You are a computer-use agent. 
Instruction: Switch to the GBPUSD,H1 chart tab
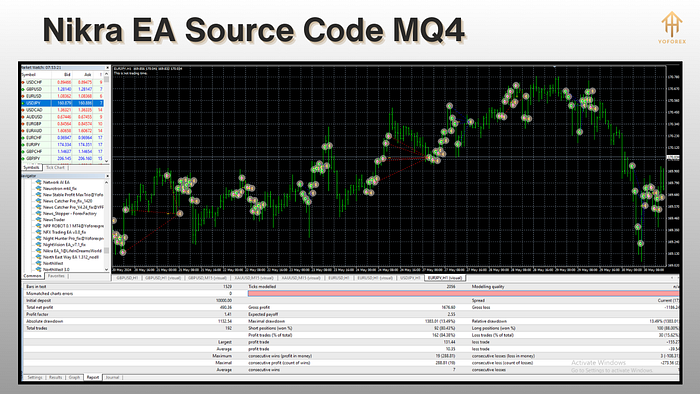pyautogui.click(x=127, y=278)
